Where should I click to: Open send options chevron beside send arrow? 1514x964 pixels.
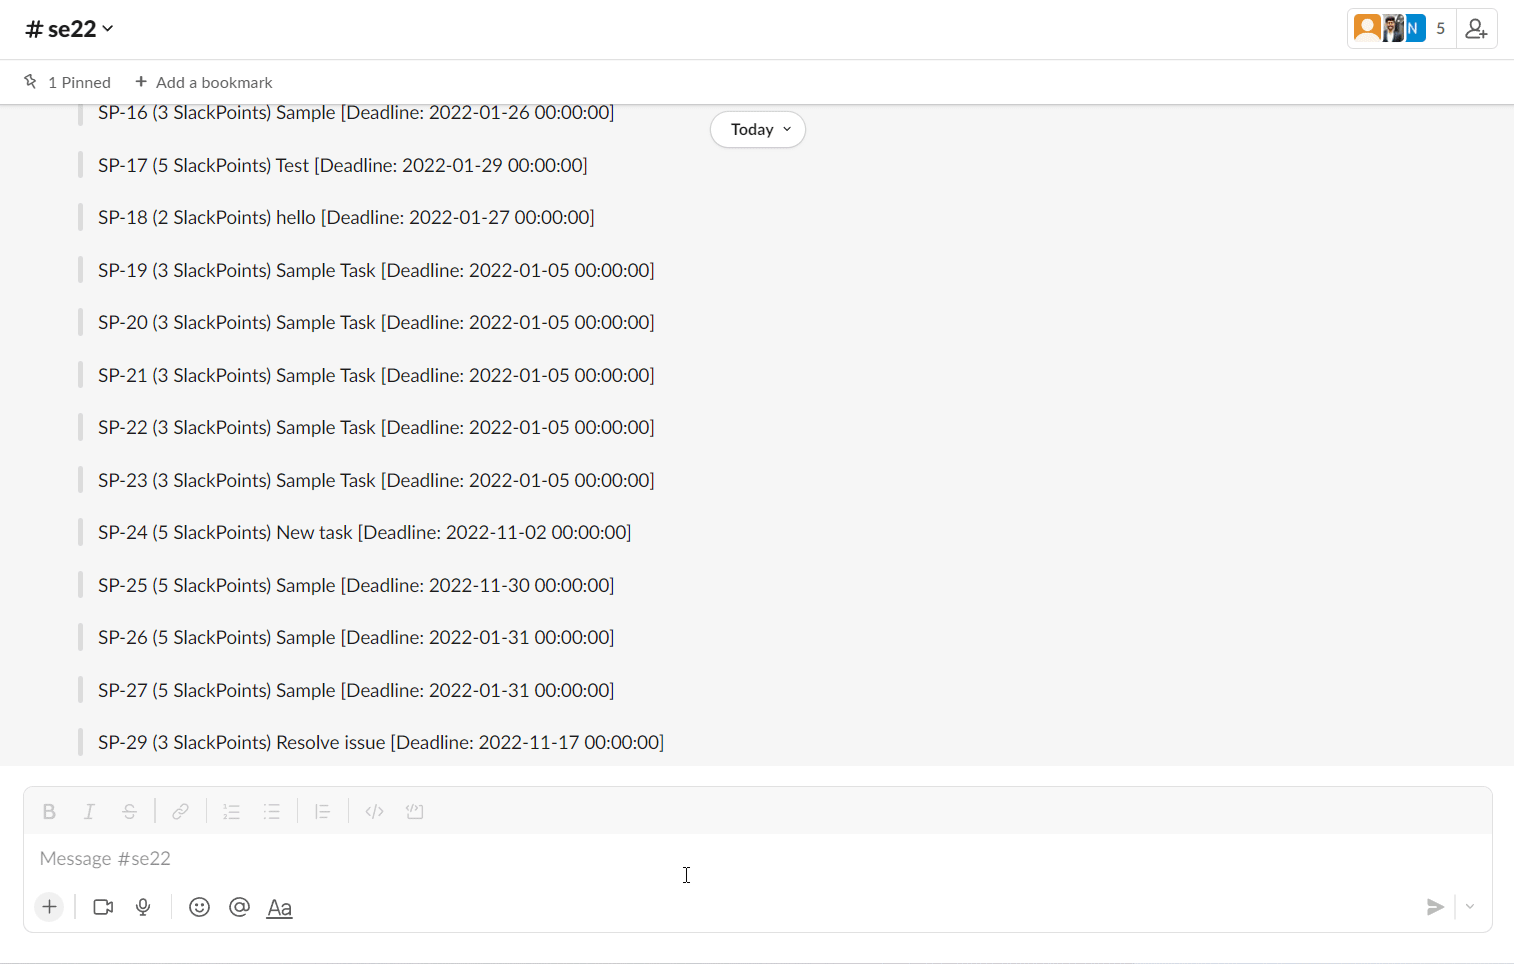[1470, 907]
